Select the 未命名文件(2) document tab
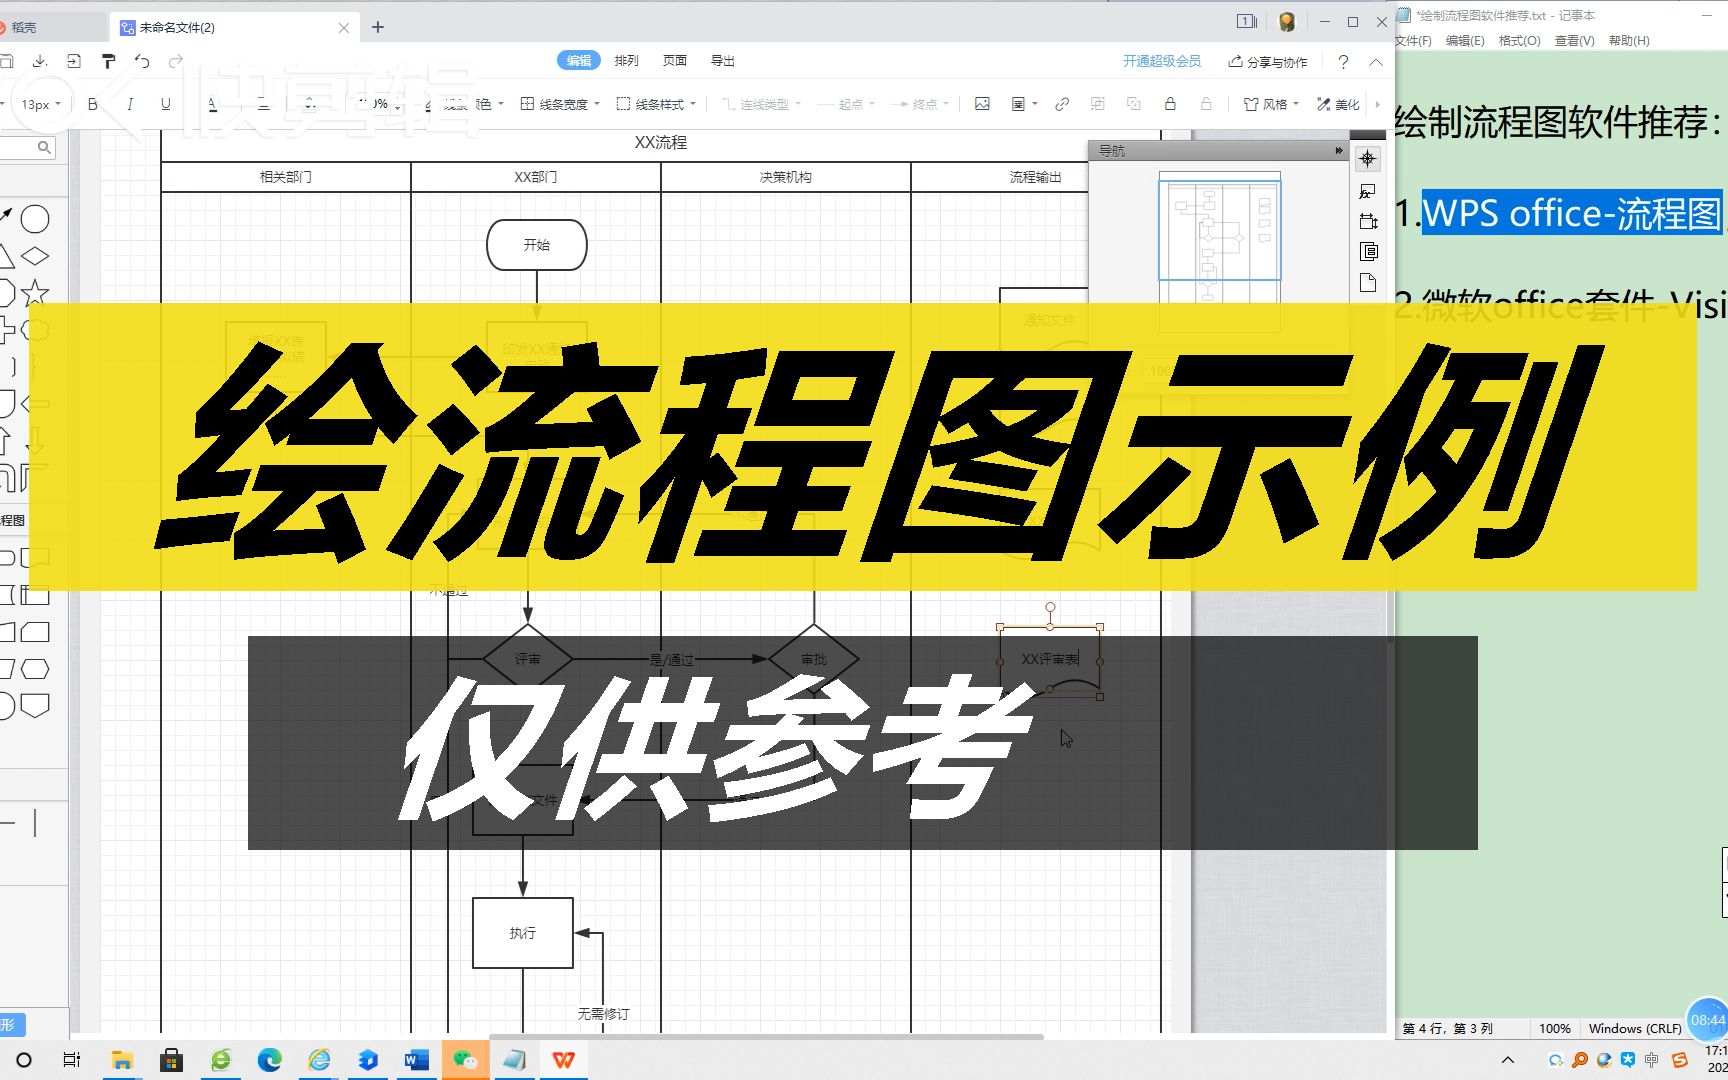 coord(236,27)
